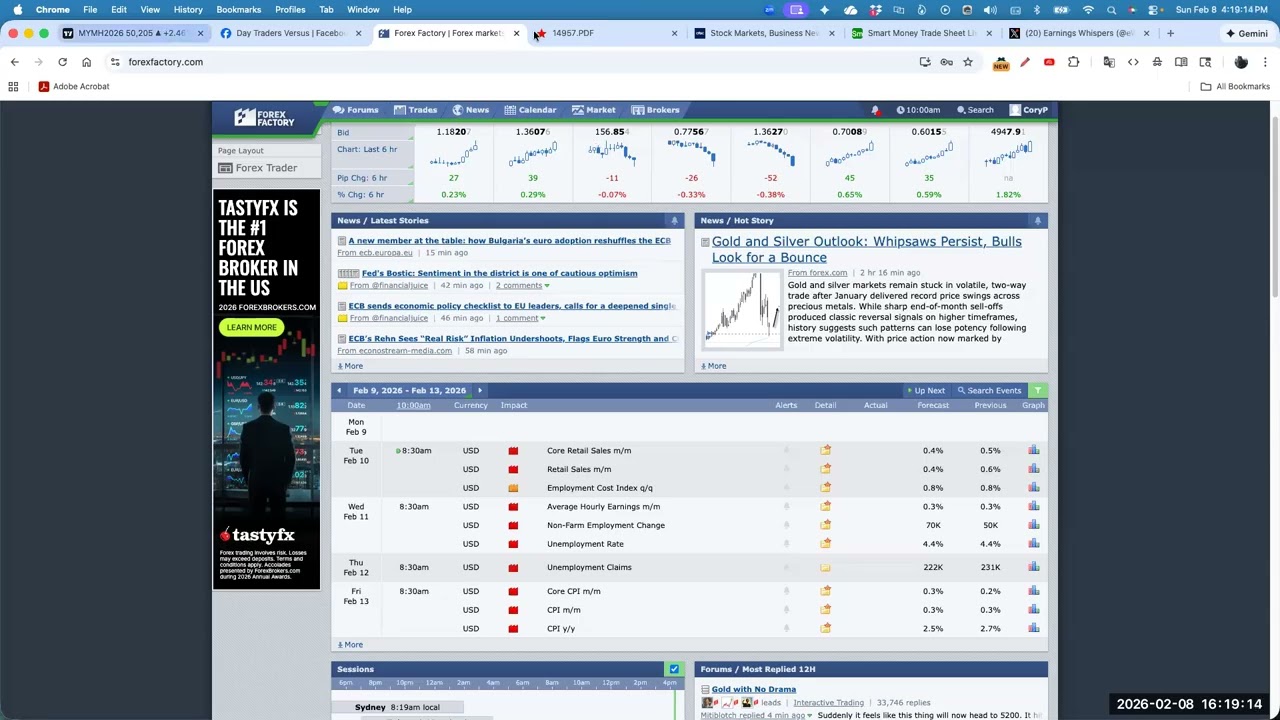Reload the page
Image resolution: width=1280 pixels, height=720 pixels.
coord(62,62)
